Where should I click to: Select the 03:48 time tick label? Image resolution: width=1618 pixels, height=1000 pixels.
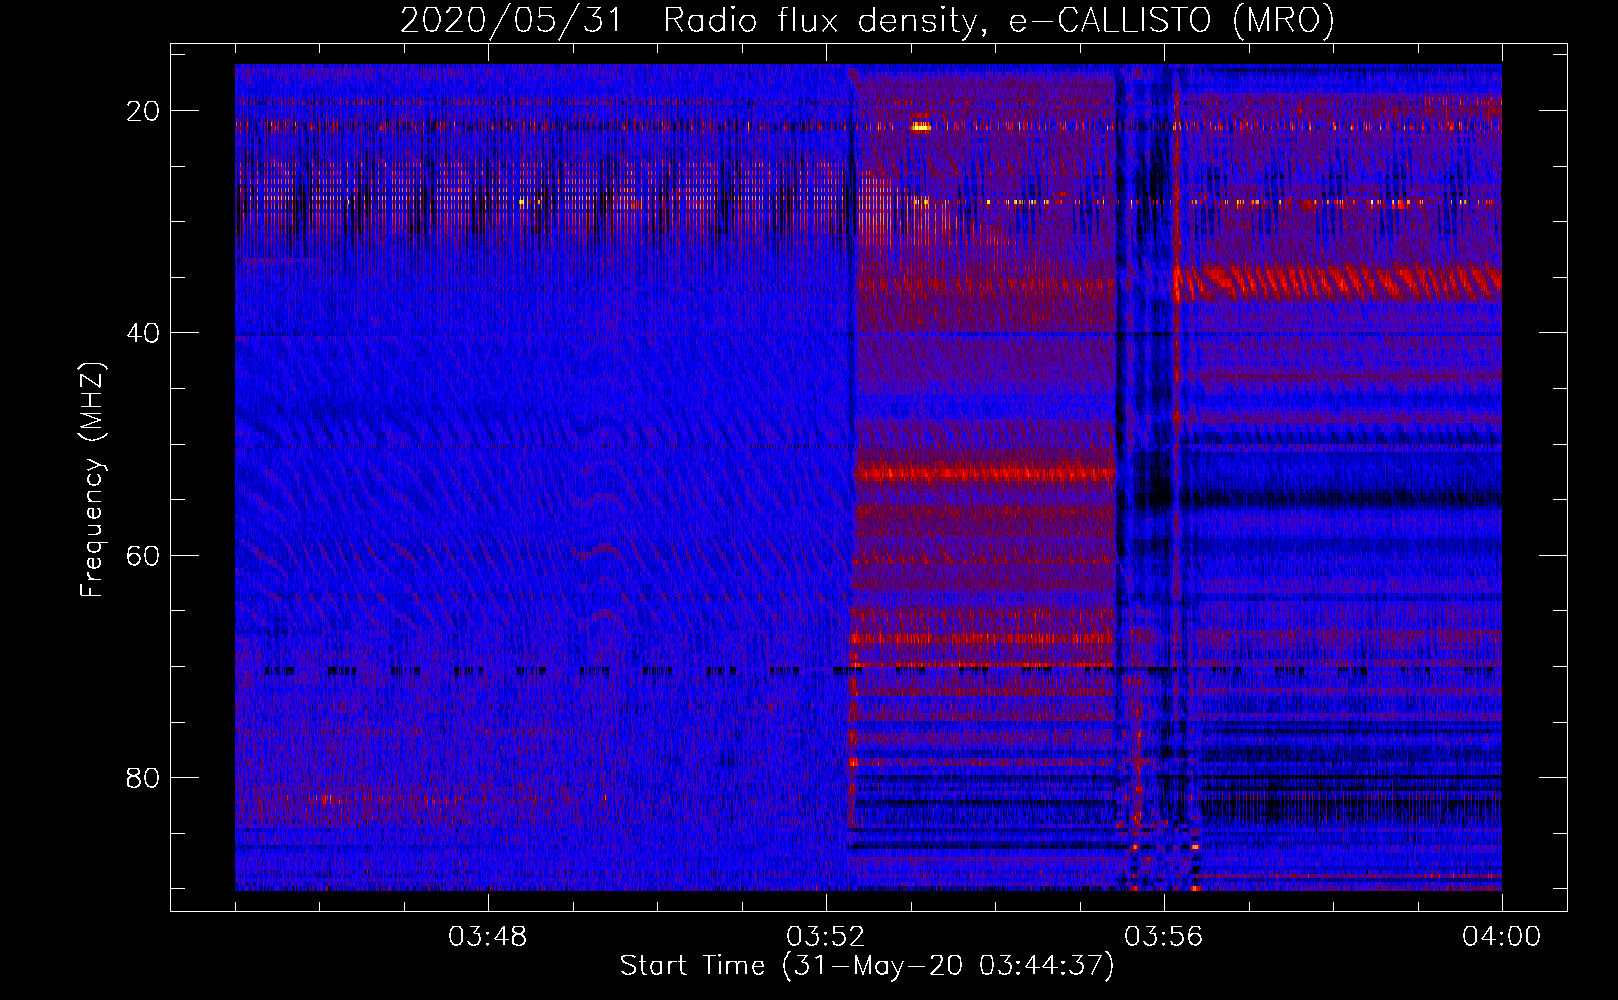click(487, 937)
